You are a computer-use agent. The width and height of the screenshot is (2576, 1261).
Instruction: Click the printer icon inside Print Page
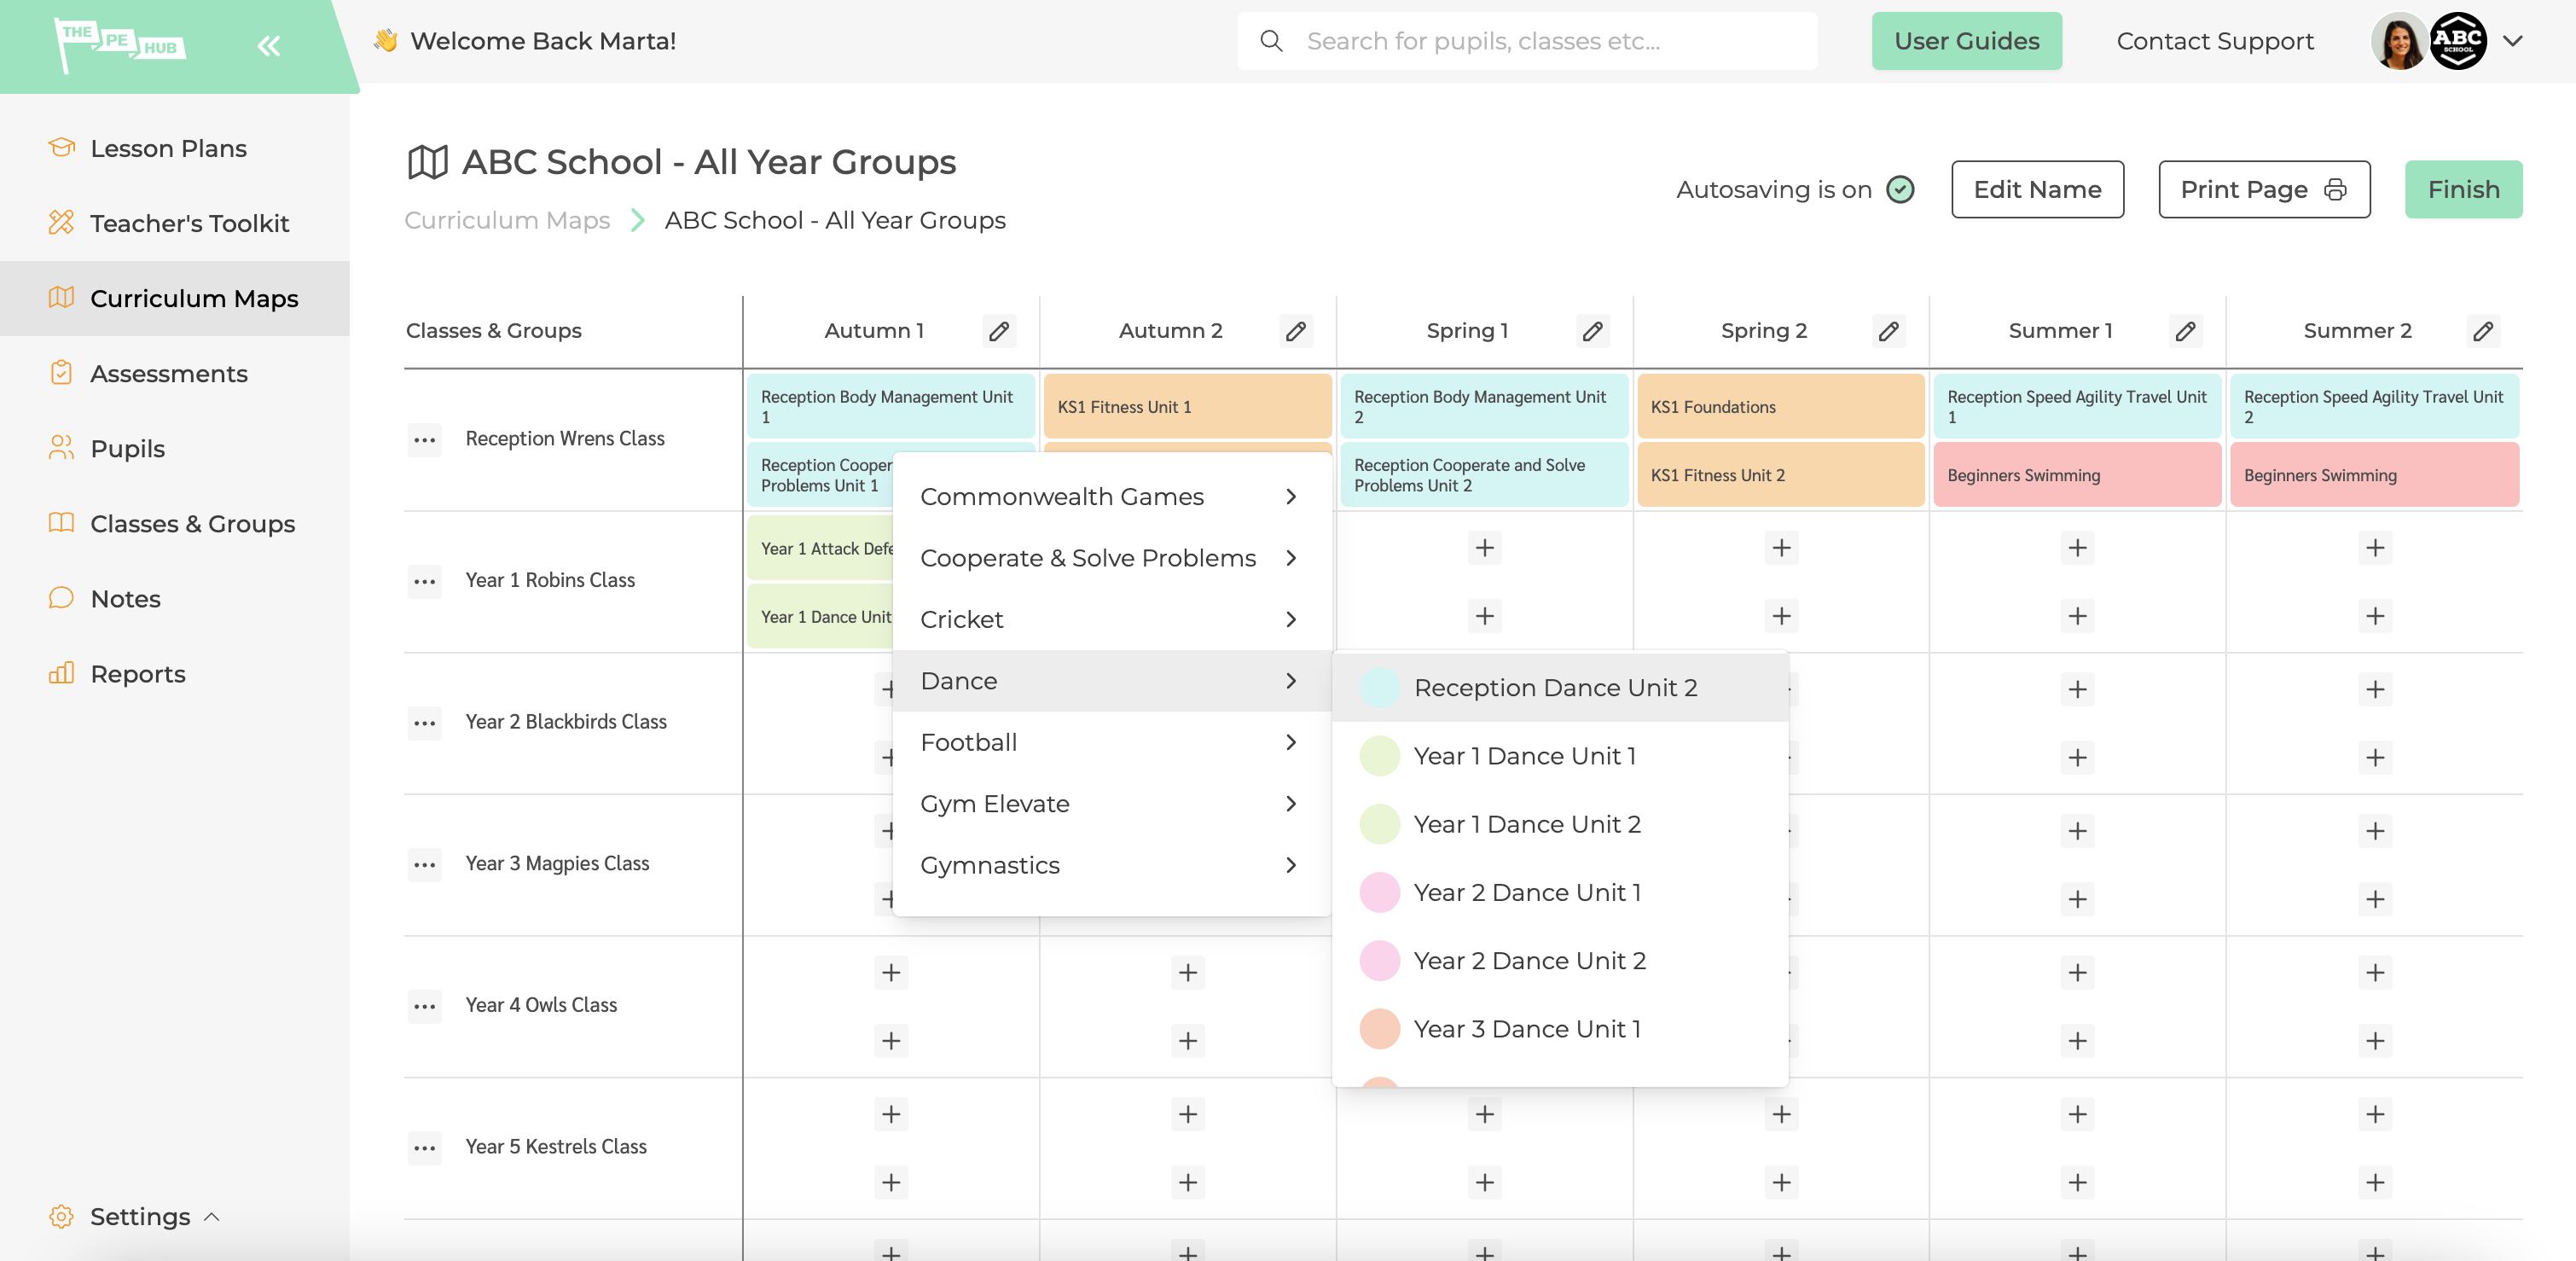[x=2338, y=190]
